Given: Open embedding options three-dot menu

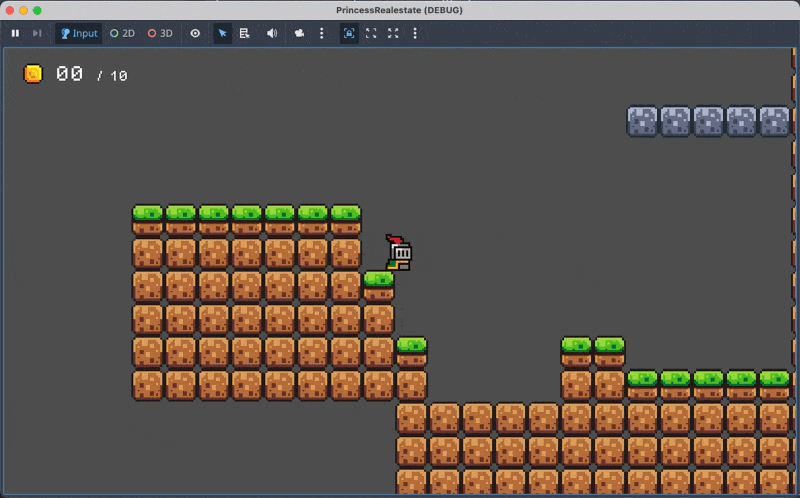Looking at the screenshot, I should tap(415, 33).
